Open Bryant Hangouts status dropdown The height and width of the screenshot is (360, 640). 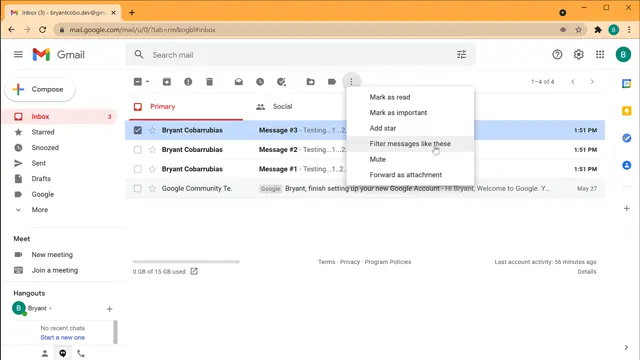(50, 309)
